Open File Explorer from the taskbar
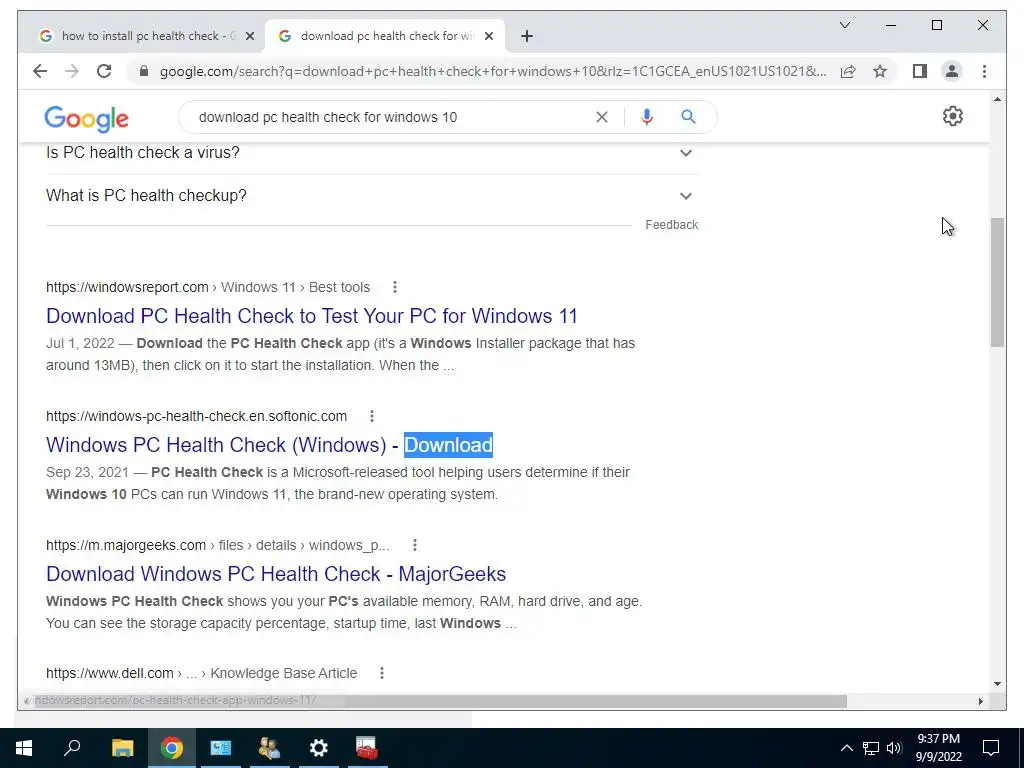This screenshot has height=768, width=1024. click(x=122, y=748)
